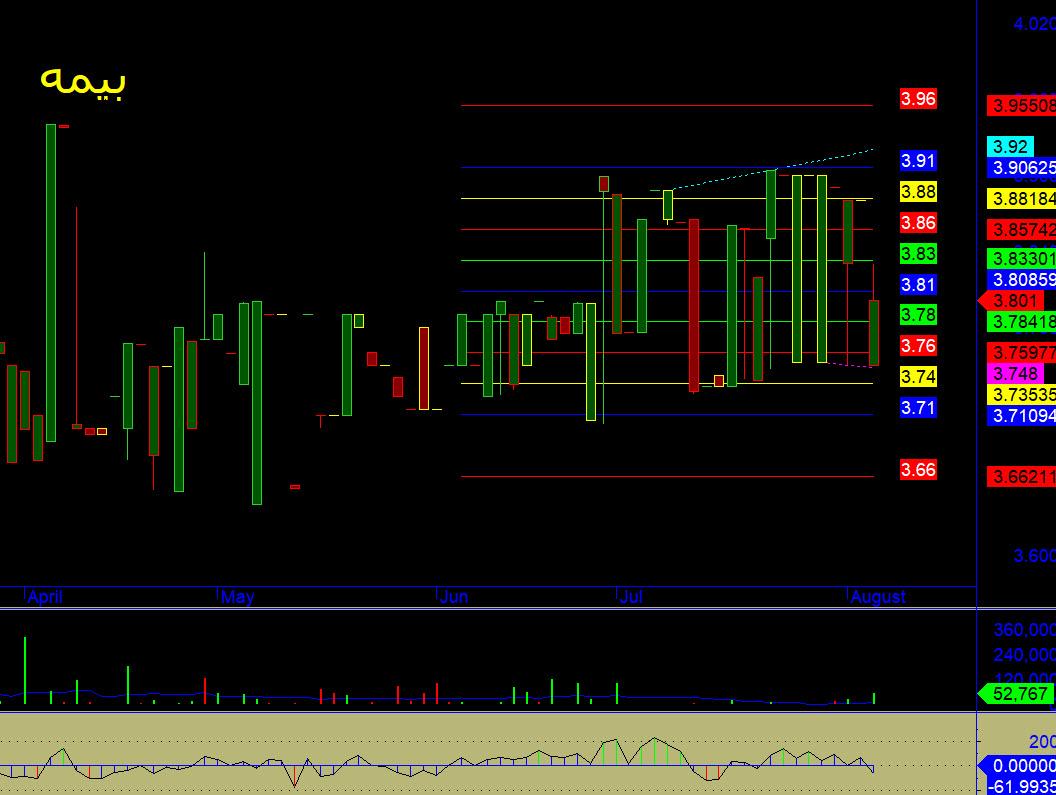Select the yellow 3.88184 axis price tag
1056x795 pixels.
[x=1022, y=199]
